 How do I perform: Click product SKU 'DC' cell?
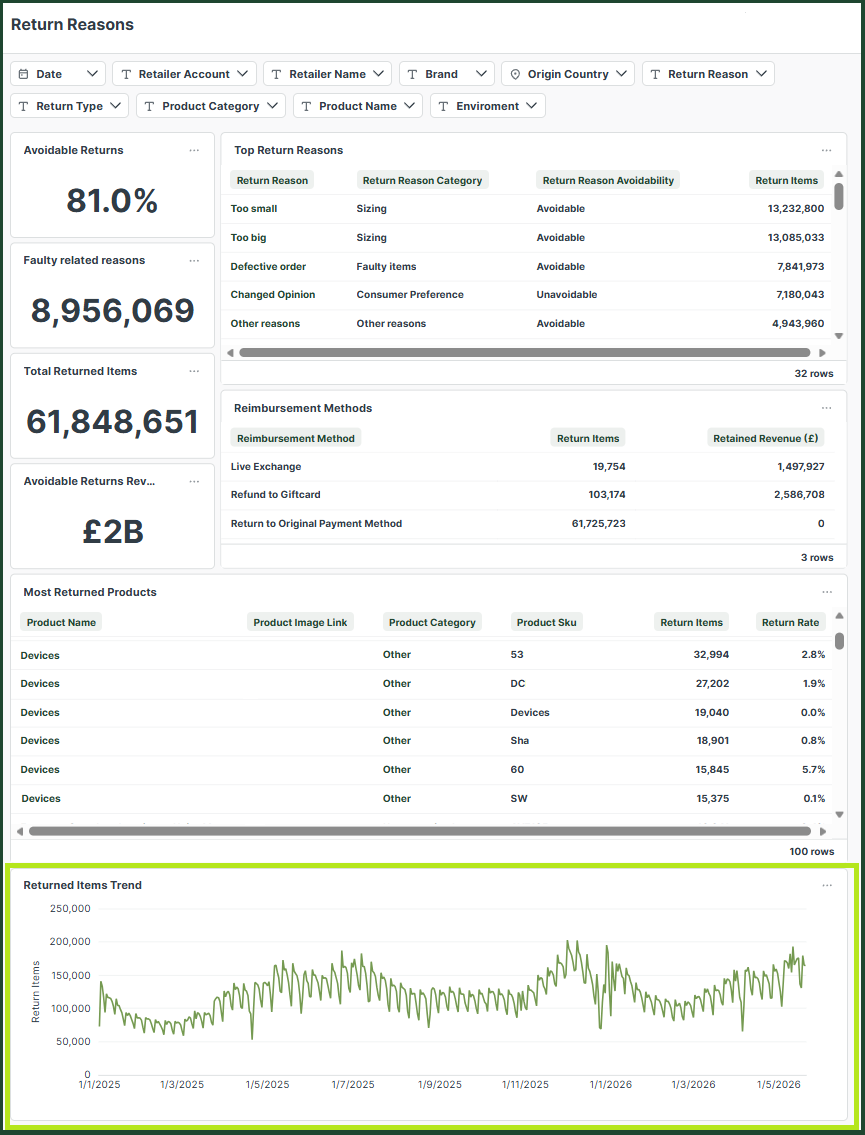coord(518,684)
